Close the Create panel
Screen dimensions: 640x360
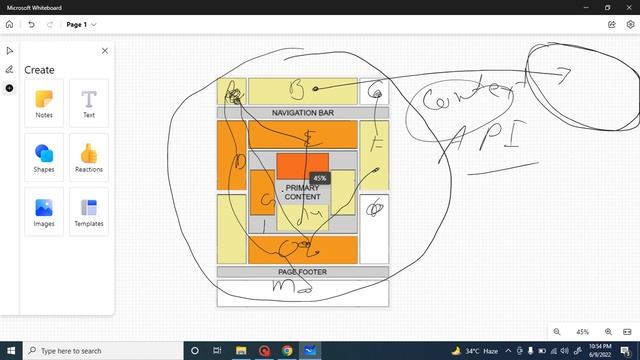pos(105,51)
